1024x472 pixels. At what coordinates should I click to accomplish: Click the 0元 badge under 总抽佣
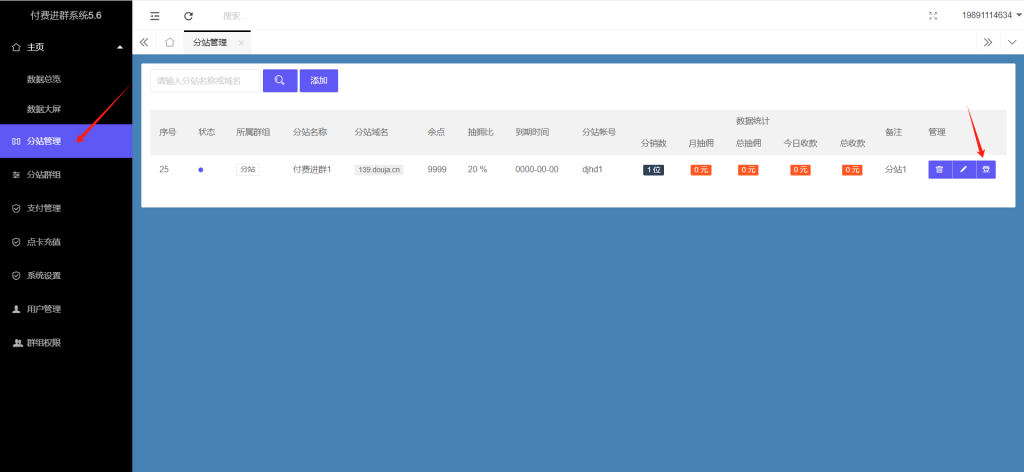point(748,170)
